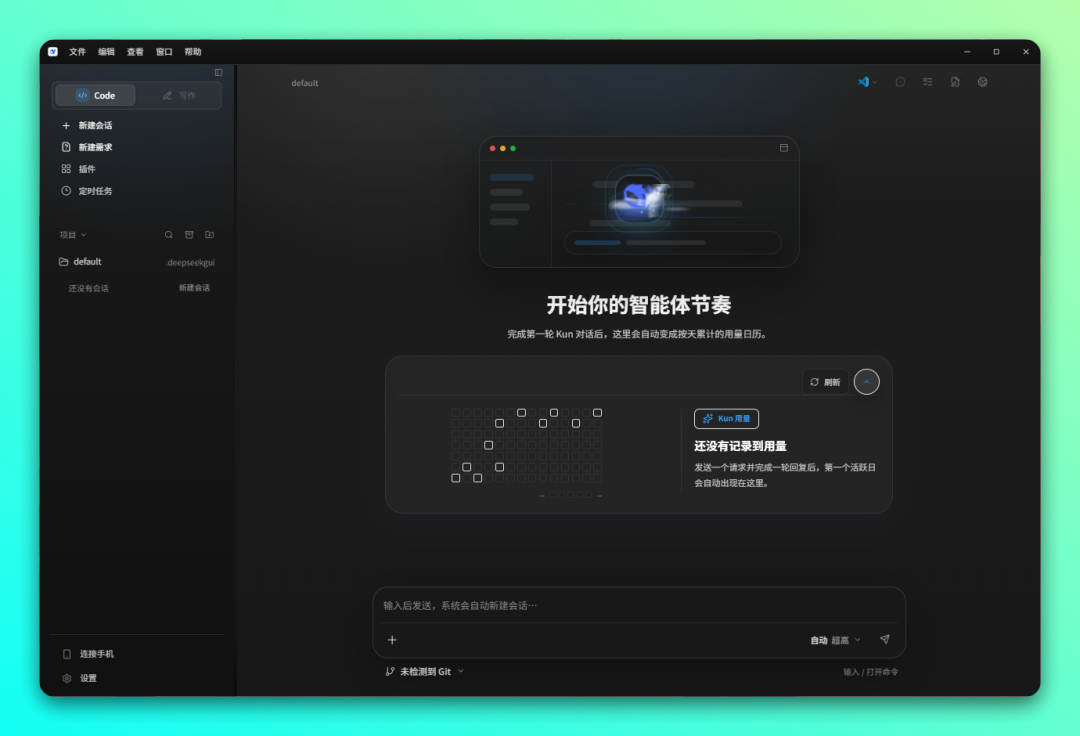Open the 编辑 menu
The image size is (1080, 736).
click(106, 52)
